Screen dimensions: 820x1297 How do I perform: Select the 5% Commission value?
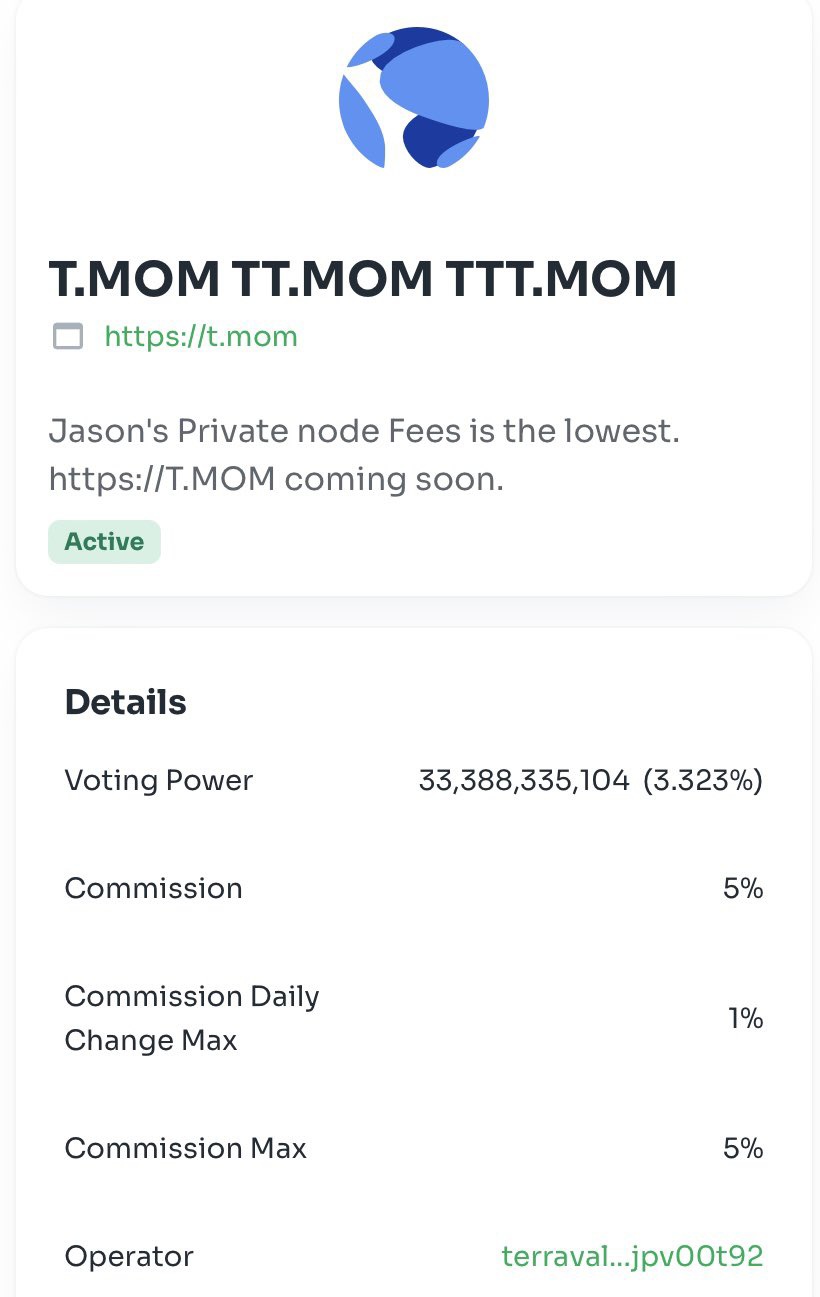pyautogui.click(x=743, y=888)
